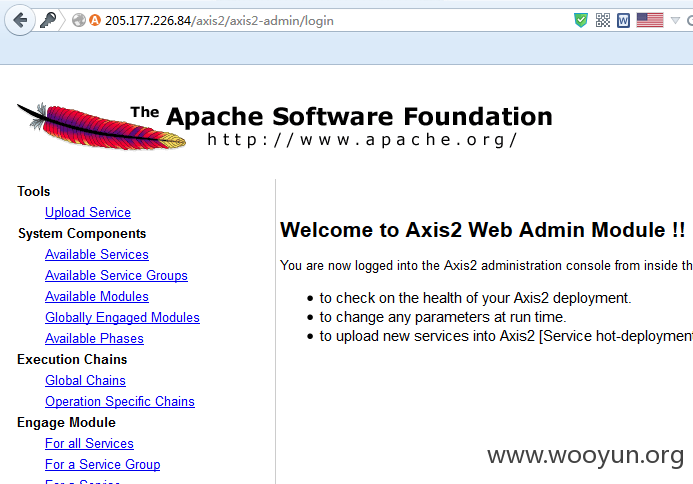Open Operation Specific Chains link
Image resolution: width=693 pixels, height=484 pixels.
pos(120,401)
